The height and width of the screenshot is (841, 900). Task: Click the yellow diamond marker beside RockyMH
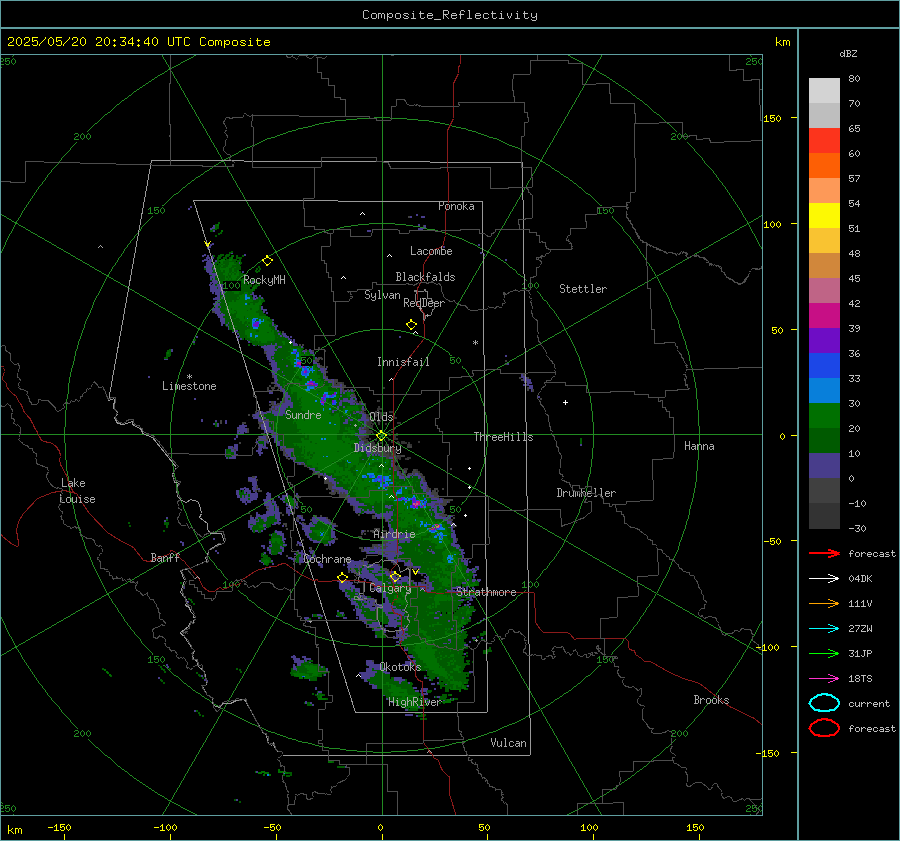[267, 261]
